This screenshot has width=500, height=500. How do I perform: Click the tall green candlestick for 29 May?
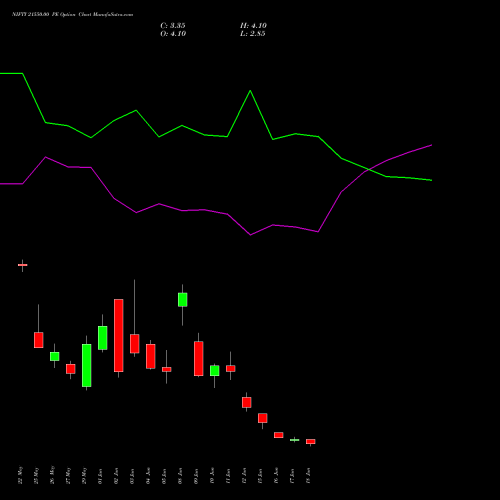(x=87, y=365)
